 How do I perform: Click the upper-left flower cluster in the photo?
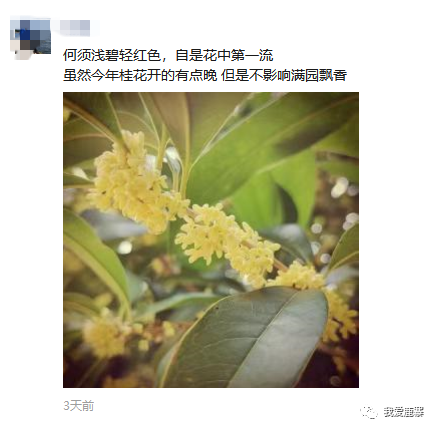[x=133, y=180]
